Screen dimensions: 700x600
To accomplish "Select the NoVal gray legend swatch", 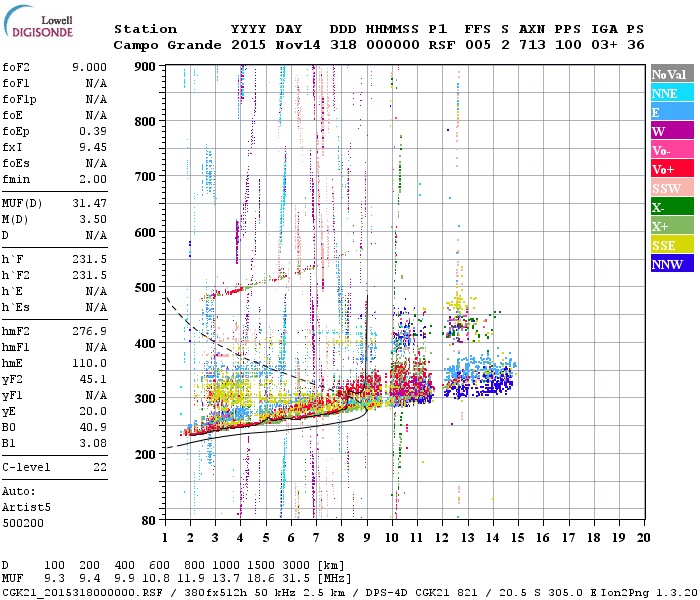I will 672,74.
